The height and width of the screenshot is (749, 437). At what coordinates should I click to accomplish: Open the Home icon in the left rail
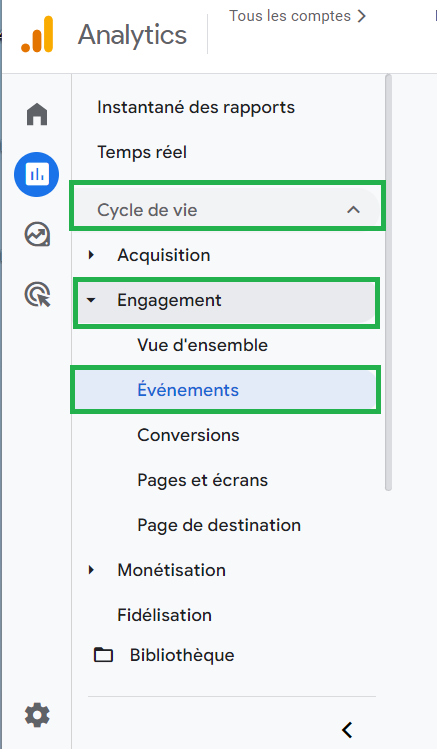point(37,114)
